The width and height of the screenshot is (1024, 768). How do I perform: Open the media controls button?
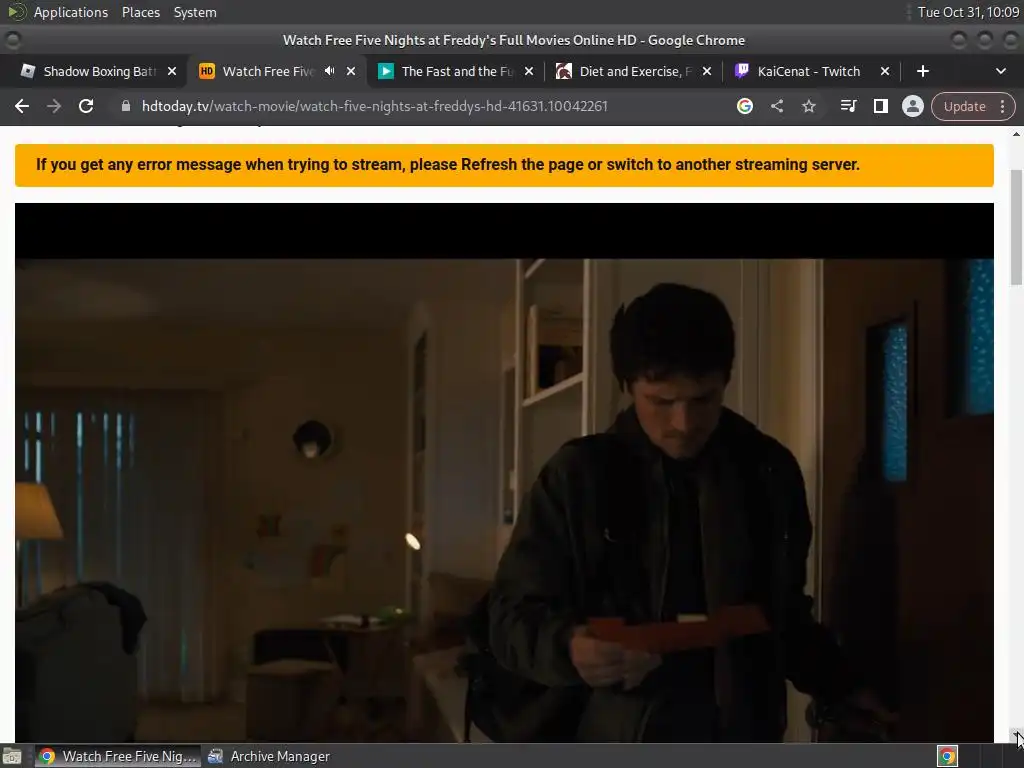tap(848, 106)
